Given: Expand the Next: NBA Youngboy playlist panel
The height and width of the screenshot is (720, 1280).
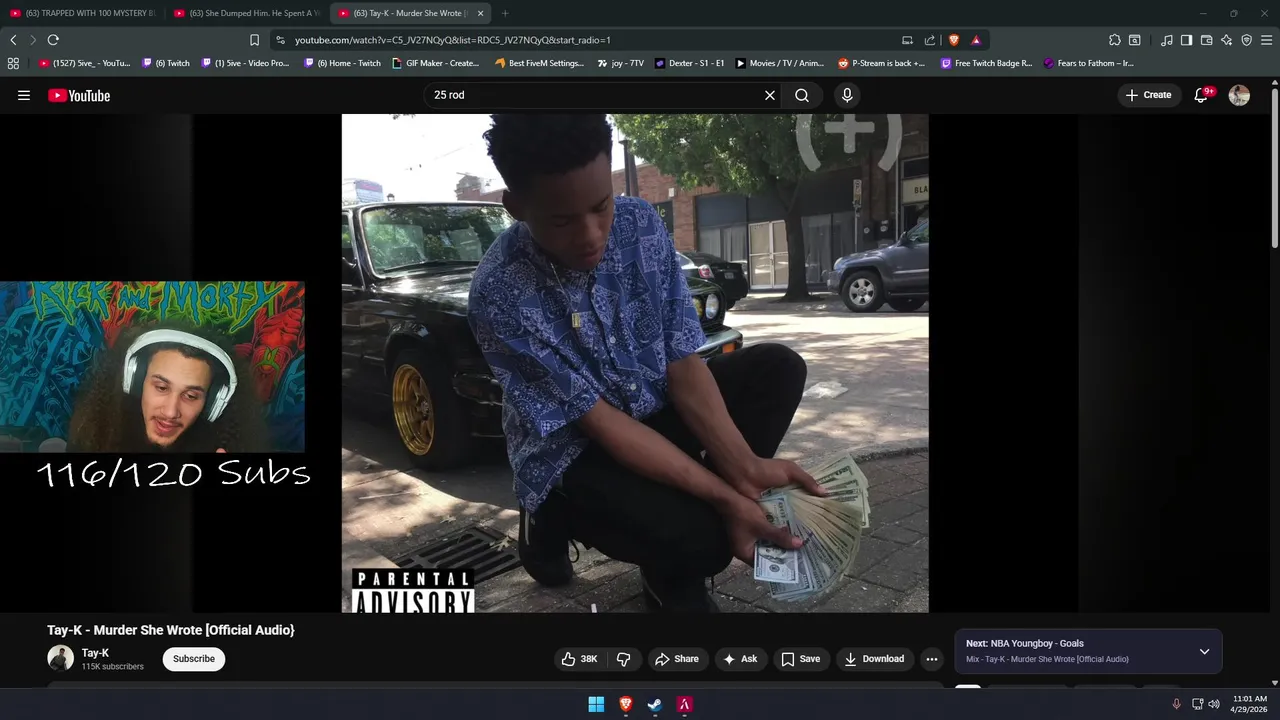Looking at the screenshot, I should (1204, 651).
